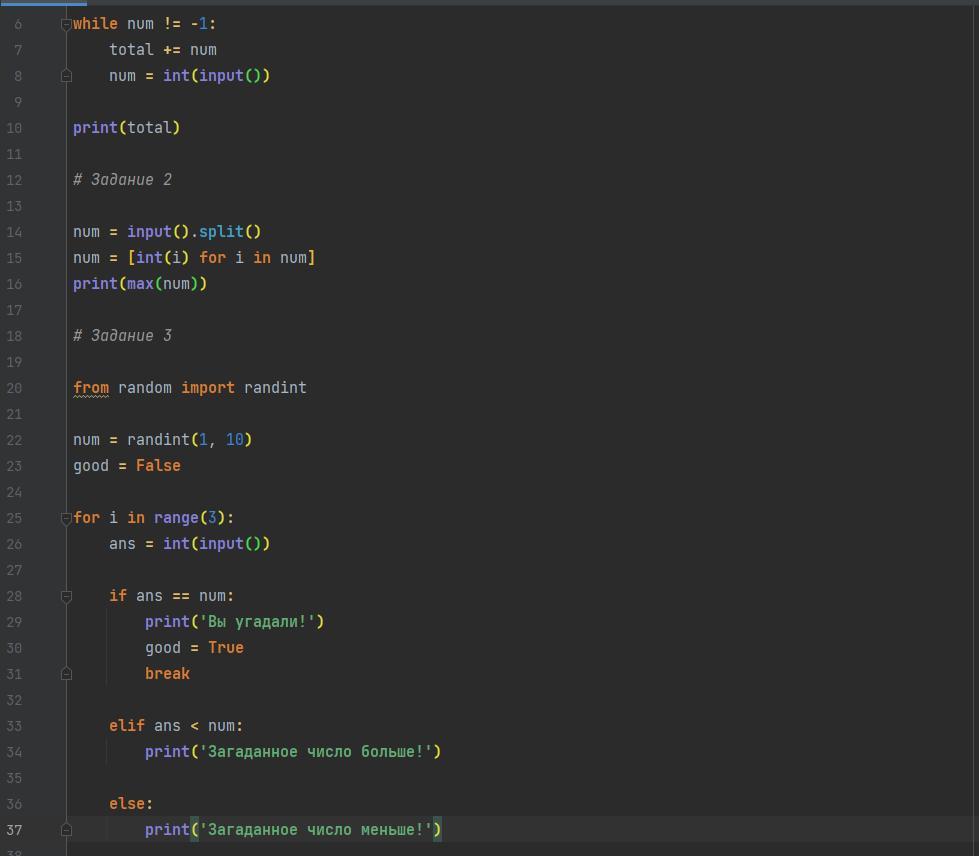Click the 'else:' keyword on line 36
979x856 pixels.
(131, 804)
